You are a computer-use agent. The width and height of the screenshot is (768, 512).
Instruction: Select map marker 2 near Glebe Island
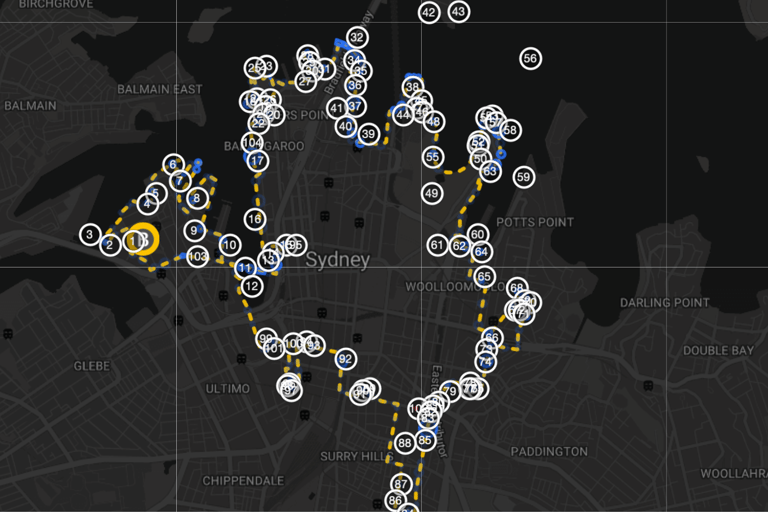click(x=110, y=245)
